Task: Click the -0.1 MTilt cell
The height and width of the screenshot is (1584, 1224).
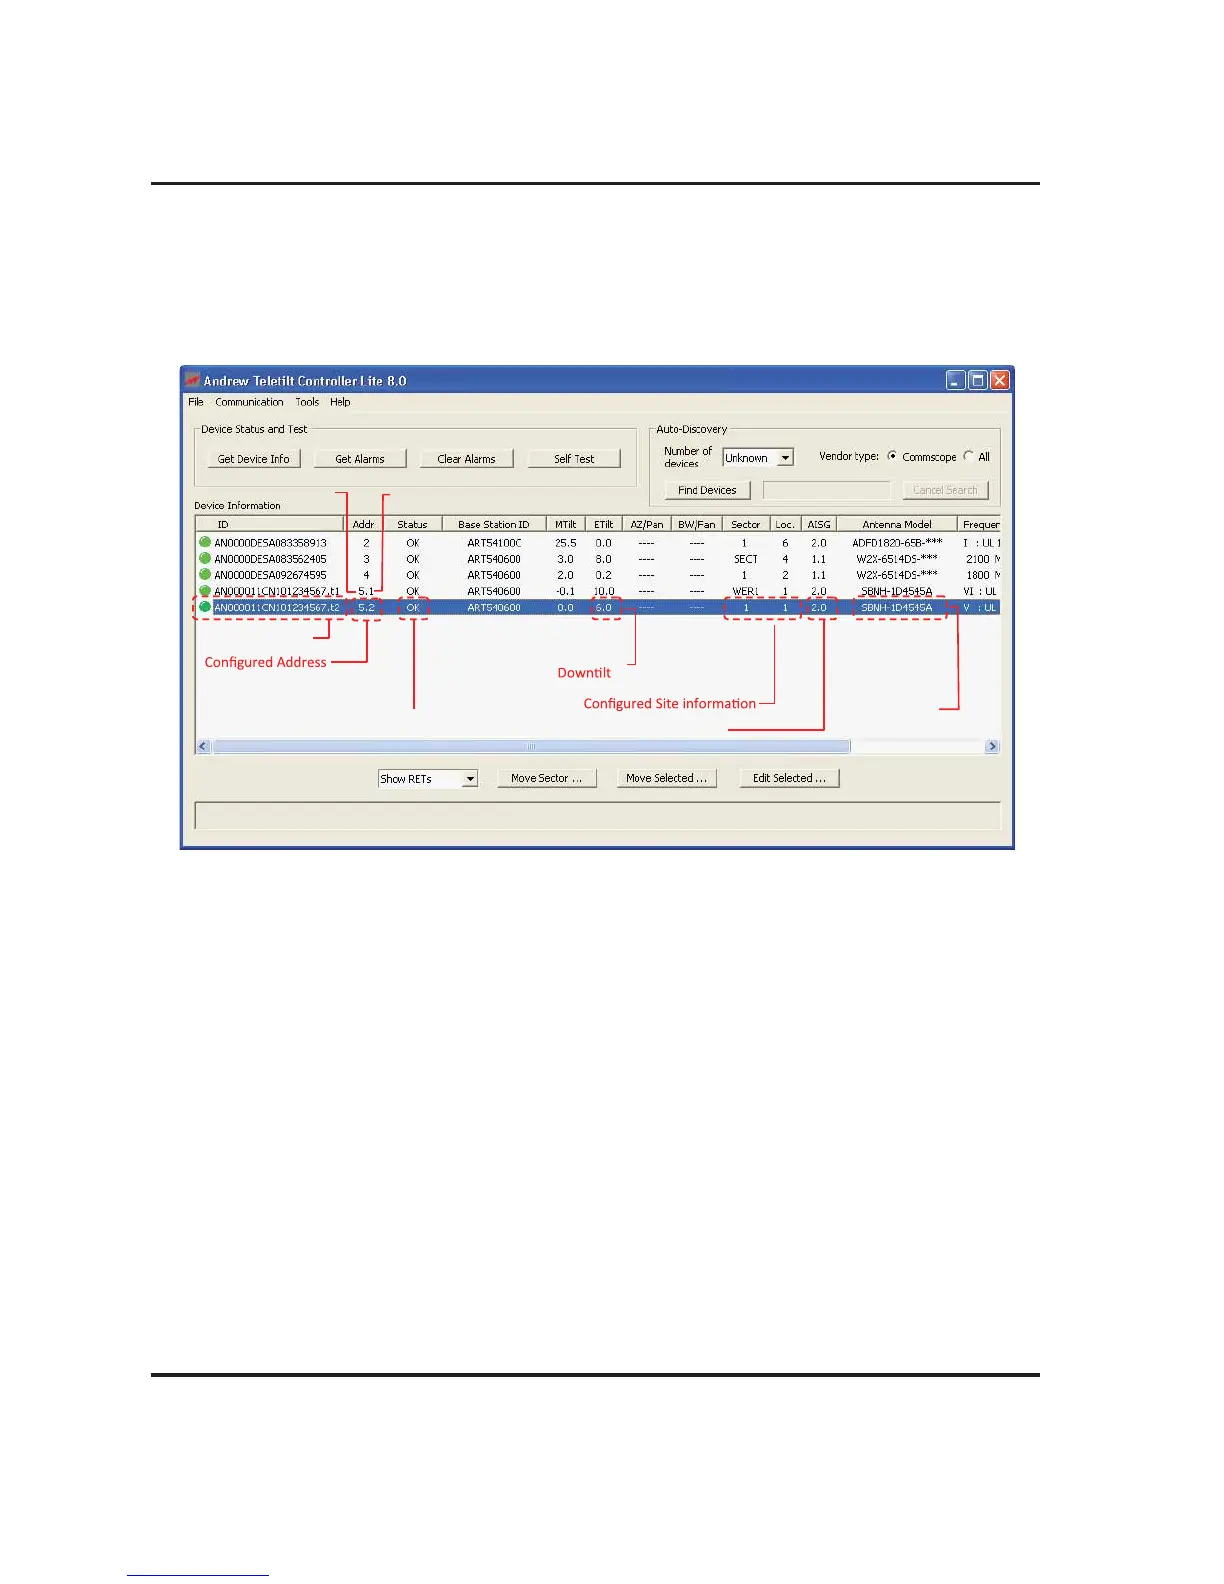Action: pyautogui.click(x=566, y=591)
